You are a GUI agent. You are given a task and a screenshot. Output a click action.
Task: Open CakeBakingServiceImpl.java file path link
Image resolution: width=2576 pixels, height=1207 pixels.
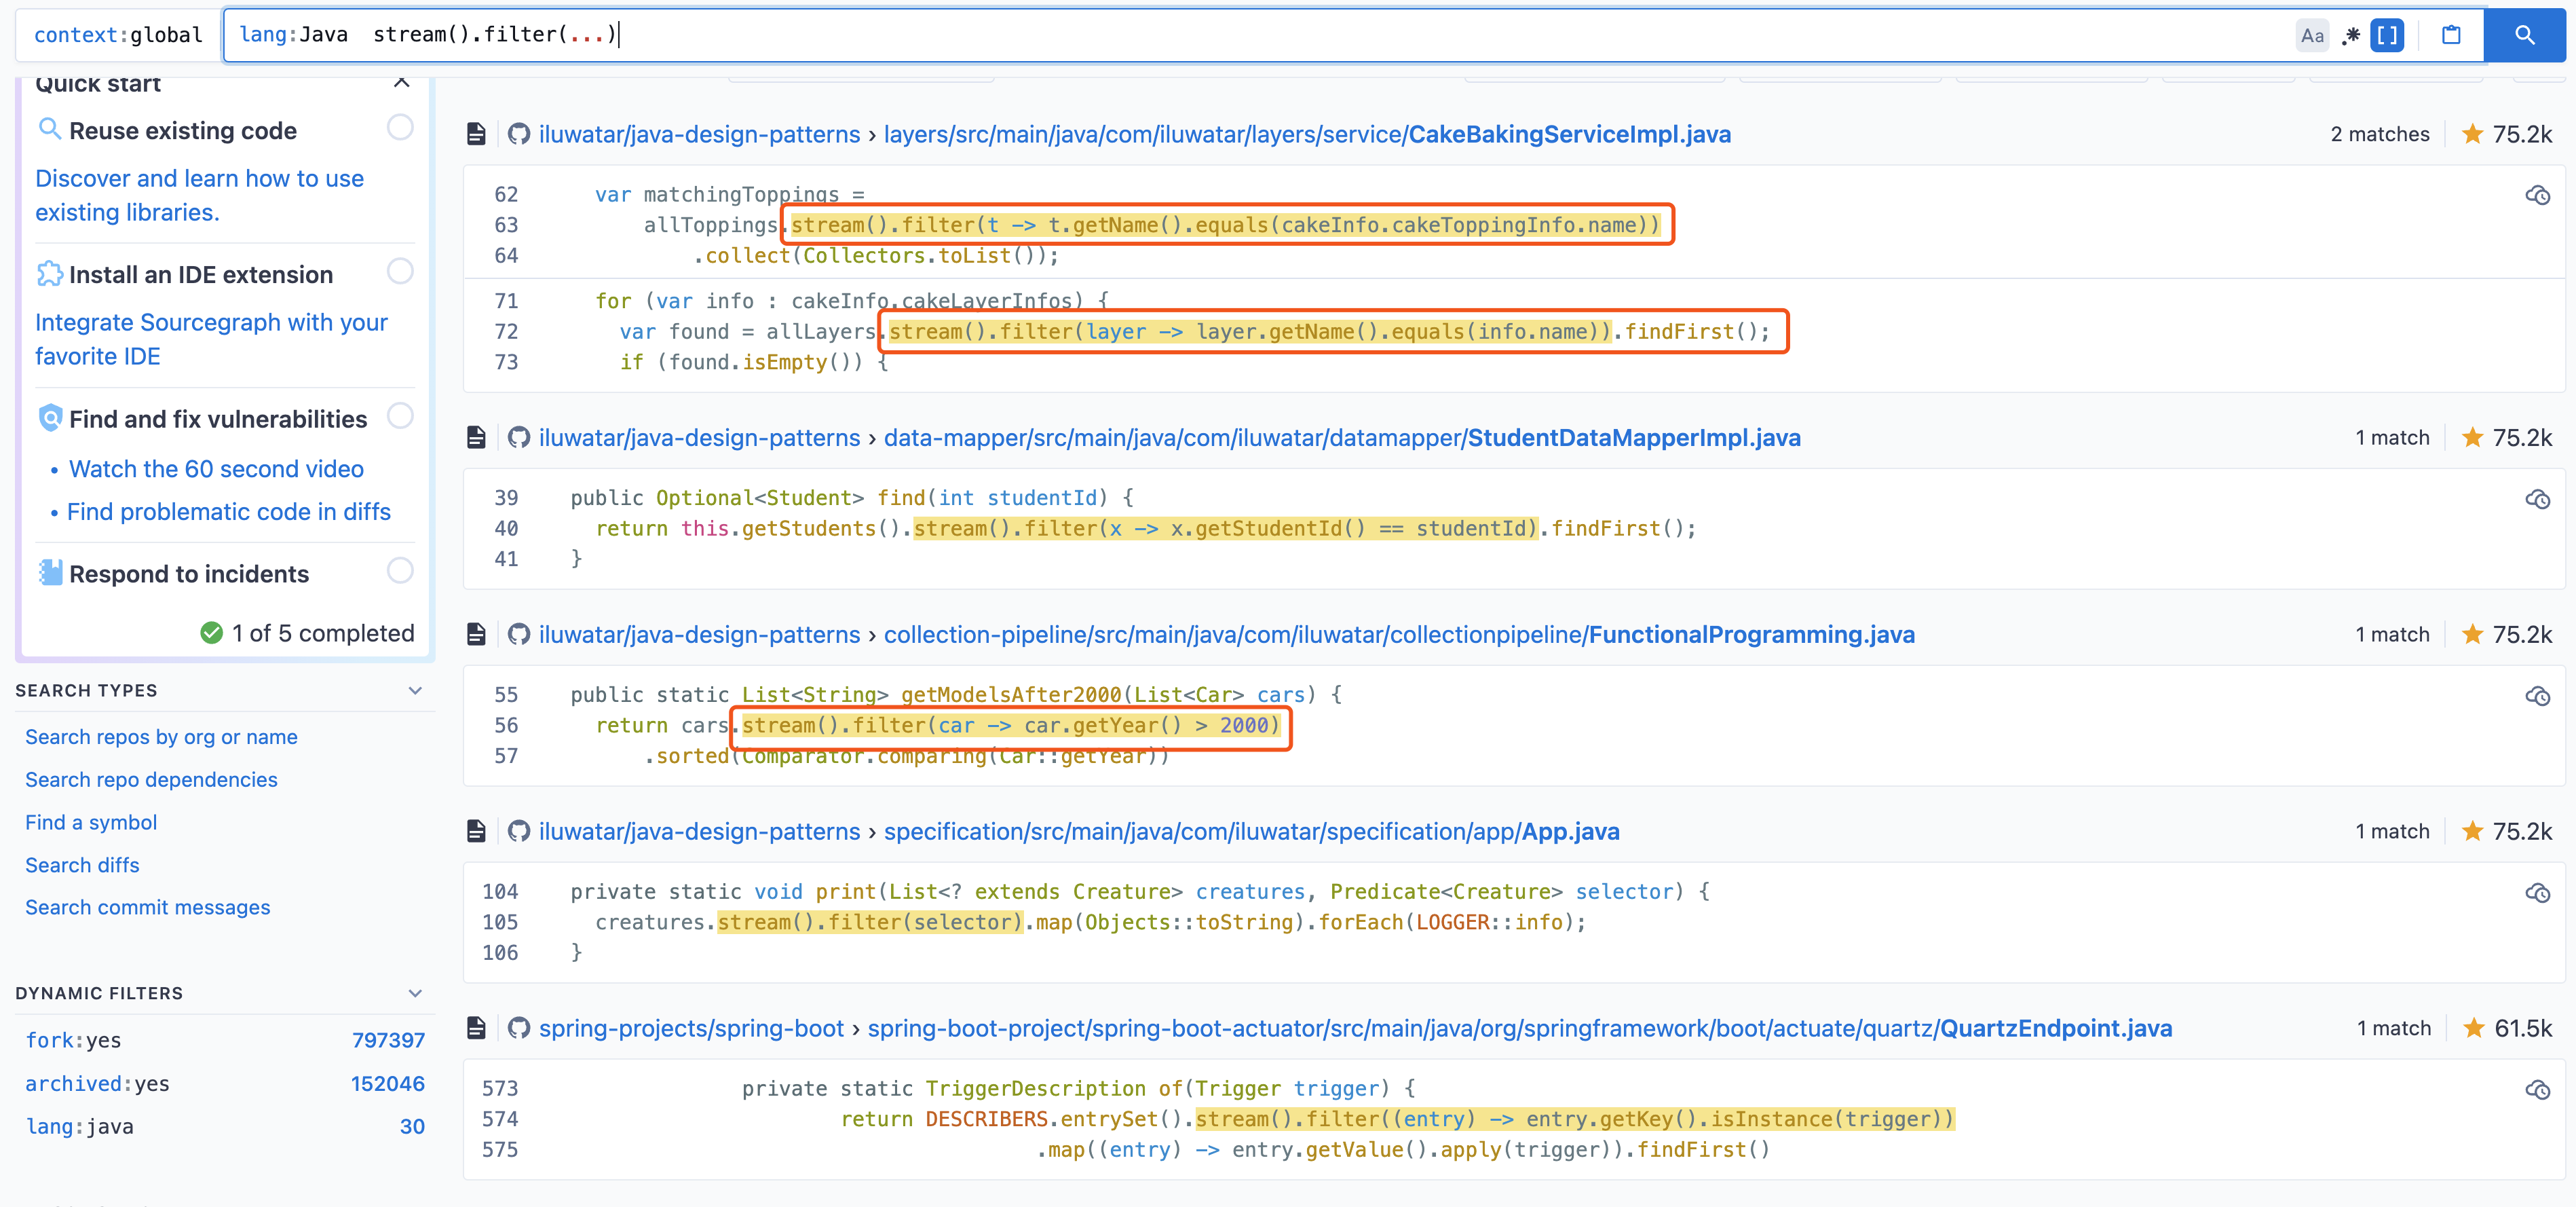(x=1307, y=134)
